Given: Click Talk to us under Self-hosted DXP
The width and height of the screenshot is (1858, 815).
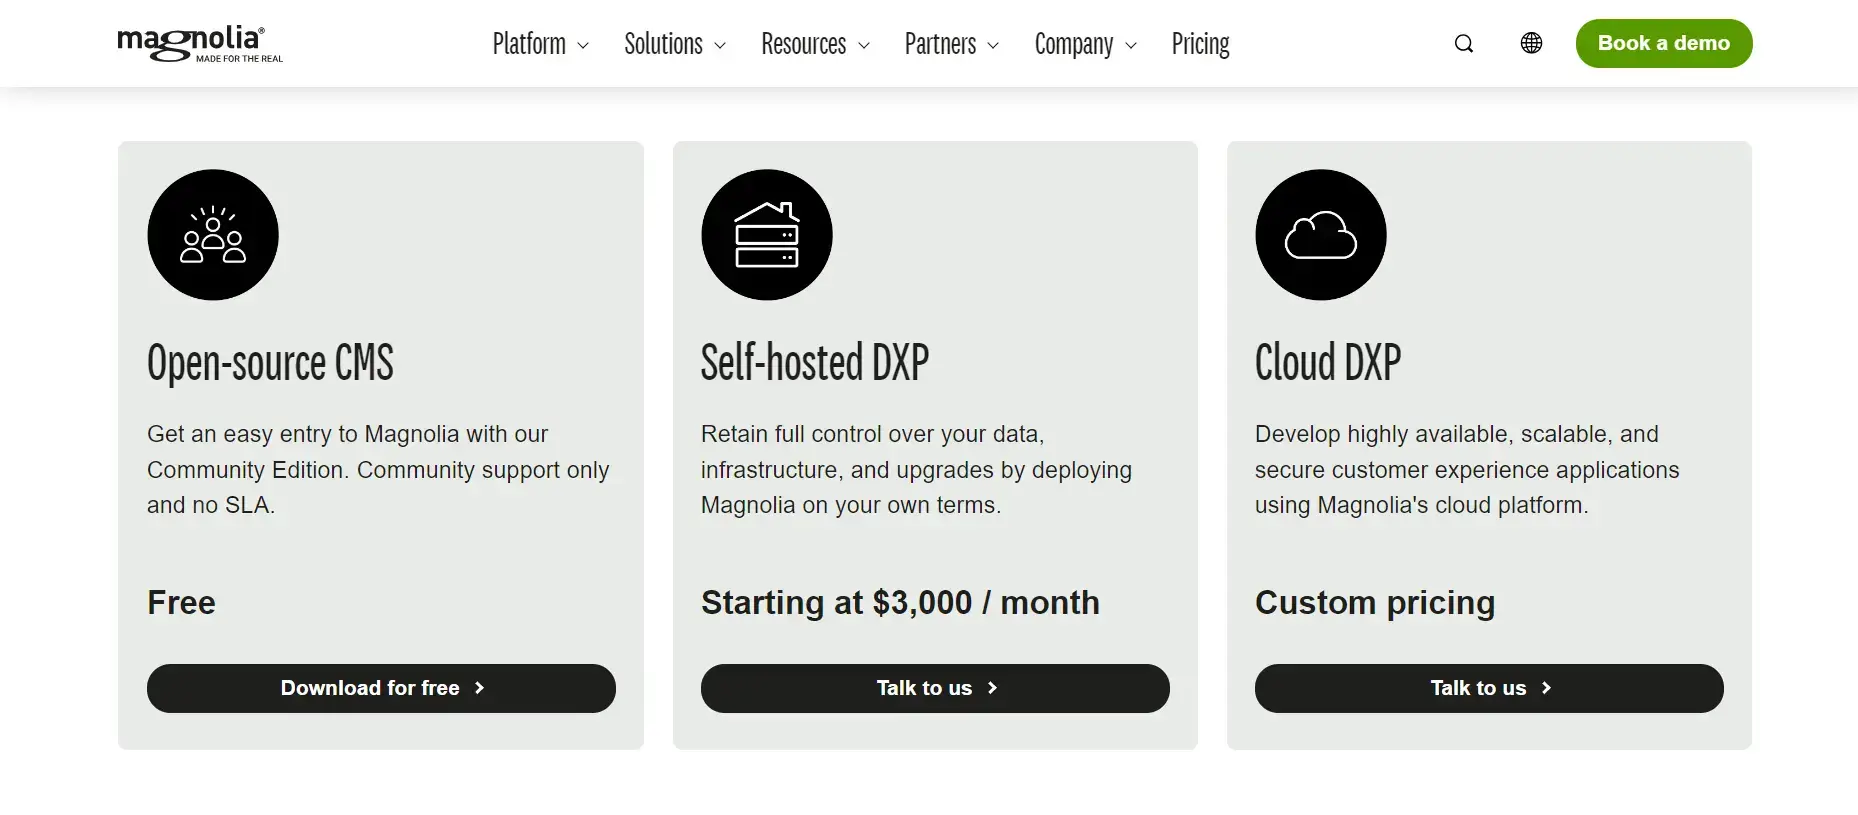Looking at the screenshot, I should tap(935, 688).
